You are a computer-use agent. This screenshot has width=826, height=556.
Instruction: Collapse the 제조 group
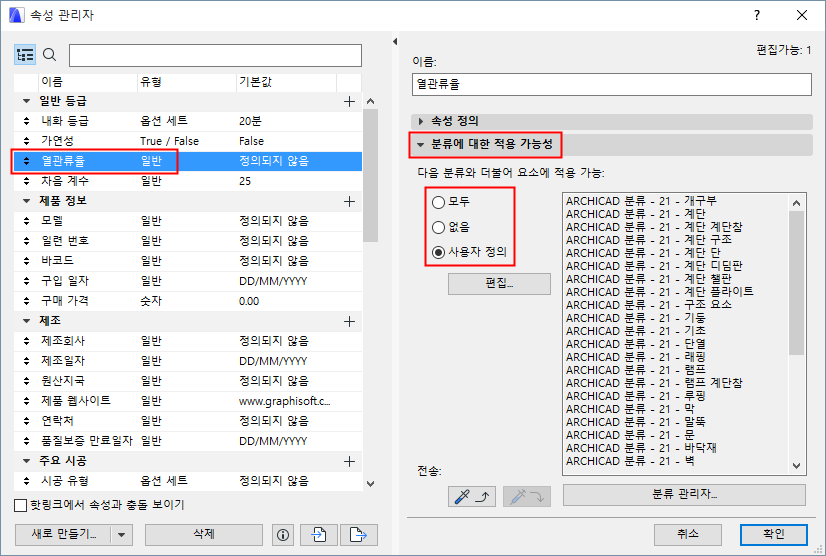point(26,321)
